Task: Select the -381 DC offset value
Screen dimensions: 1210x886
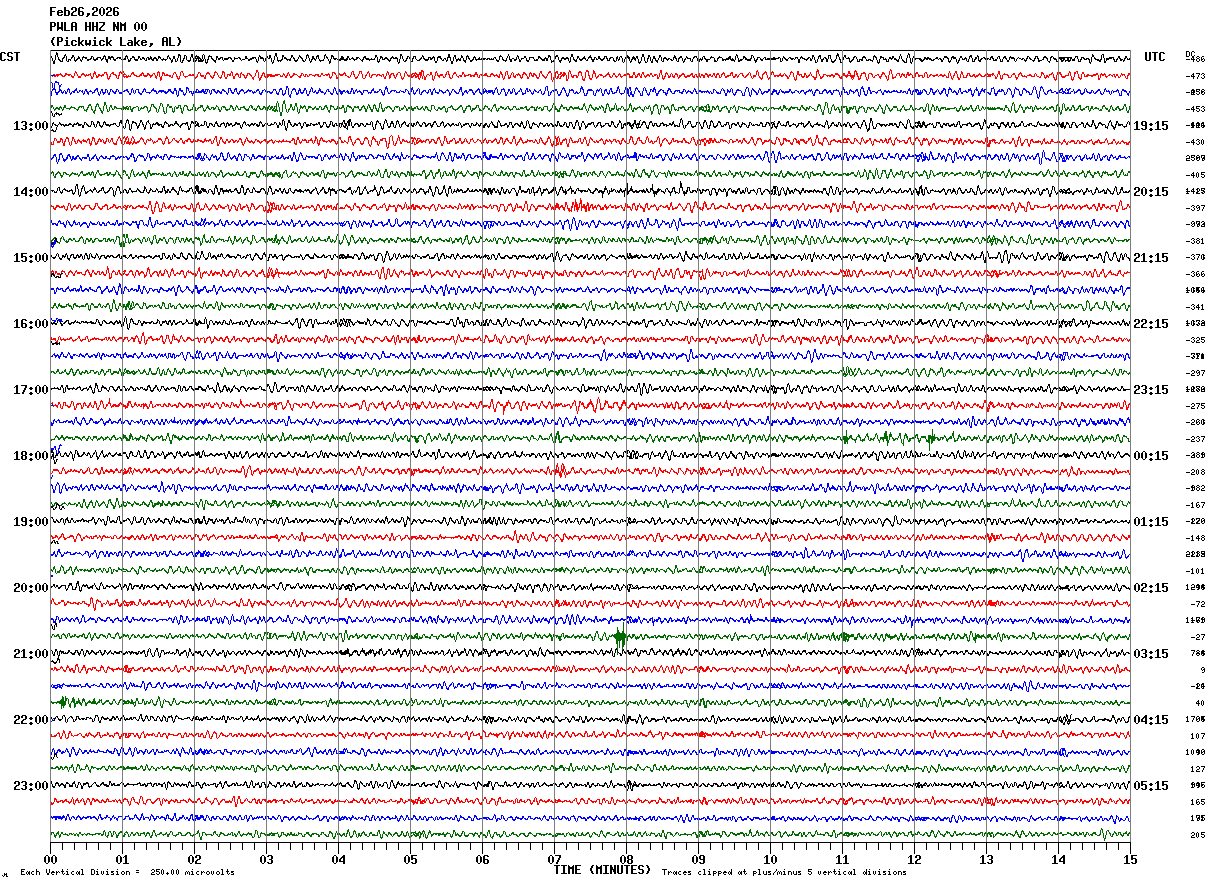Action: (1195, 241)
